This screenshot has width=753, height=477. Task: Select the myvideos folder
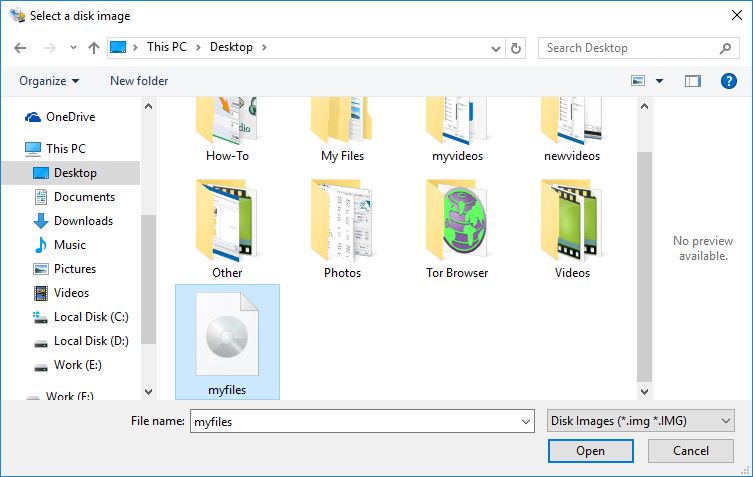(x=457, y=130)
